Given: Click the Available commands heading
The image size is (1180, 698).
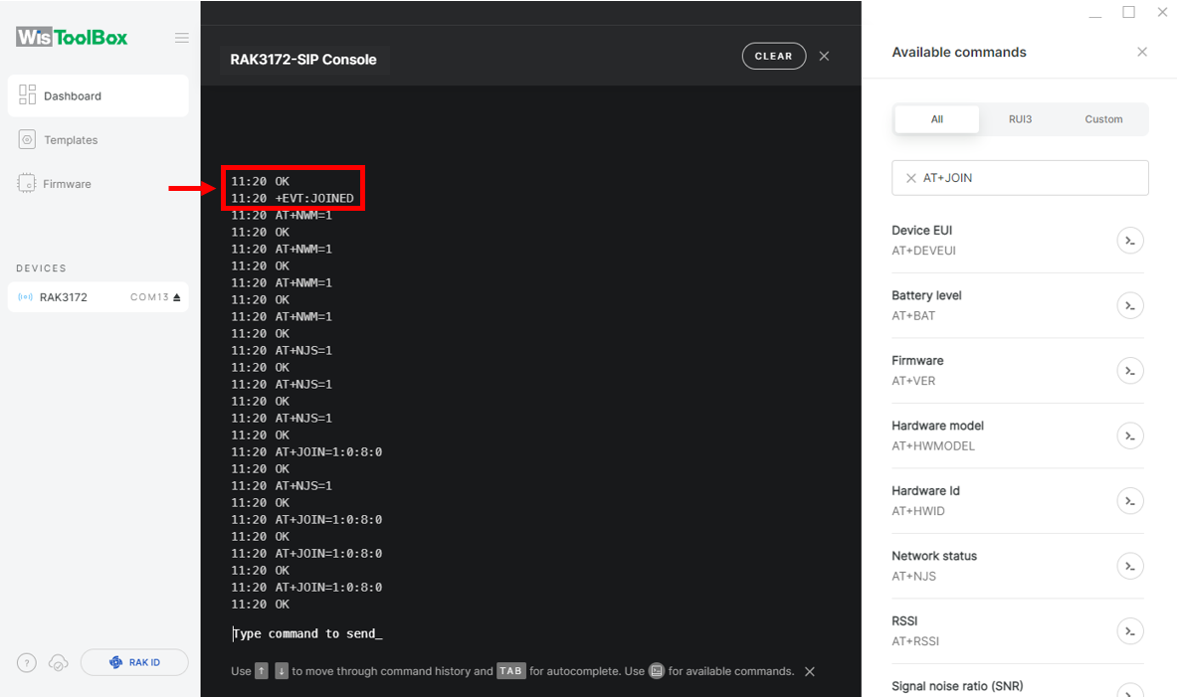Looking at the screenshot, I should pyautogui.click(x=959, y=52).
